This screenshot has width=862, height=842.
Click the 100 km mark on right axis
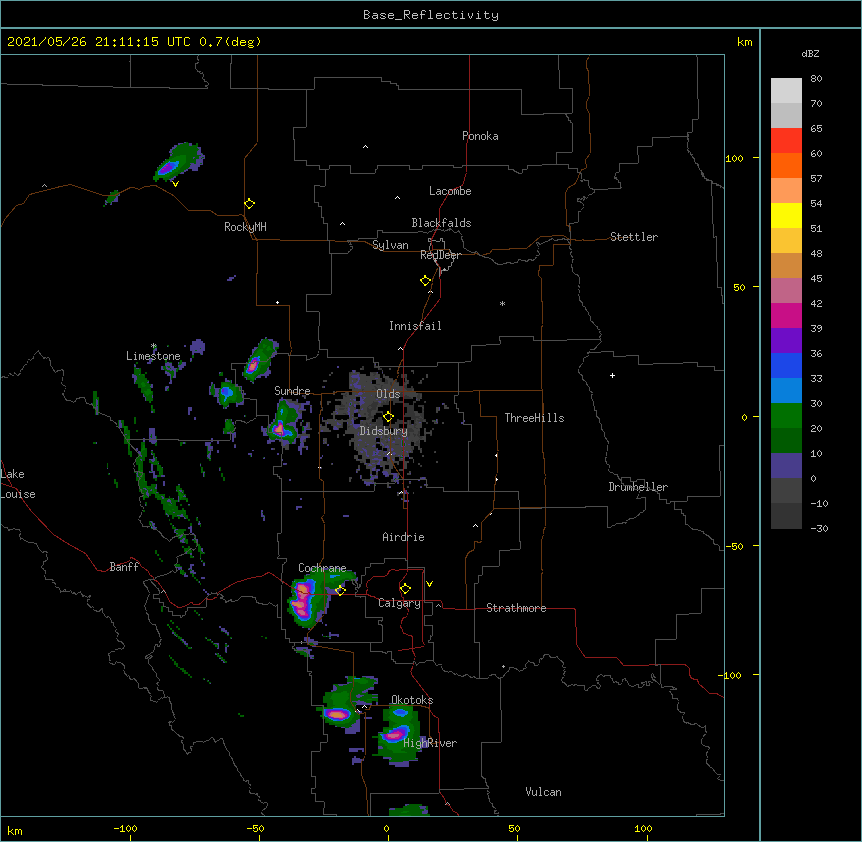point(735,158)
